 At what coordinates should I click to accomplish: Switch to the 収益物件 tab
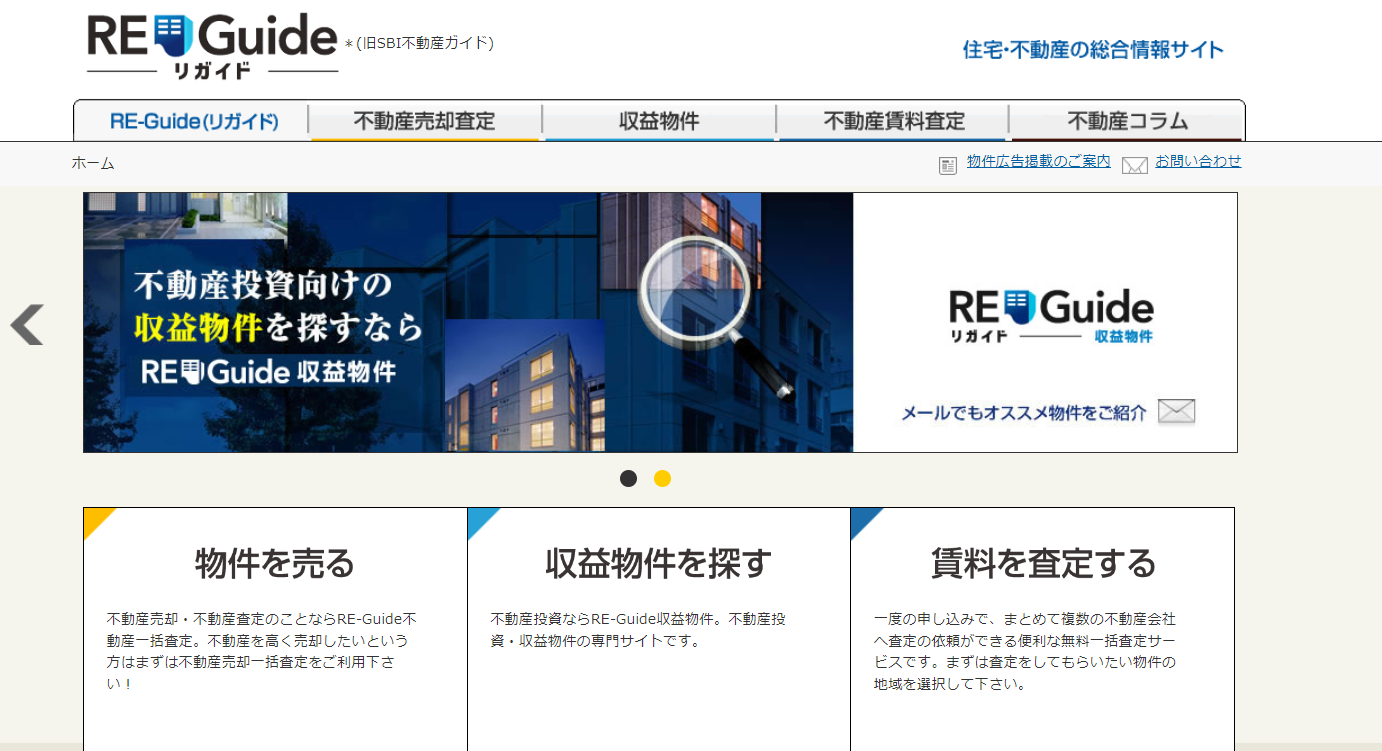tap(659, 121)
